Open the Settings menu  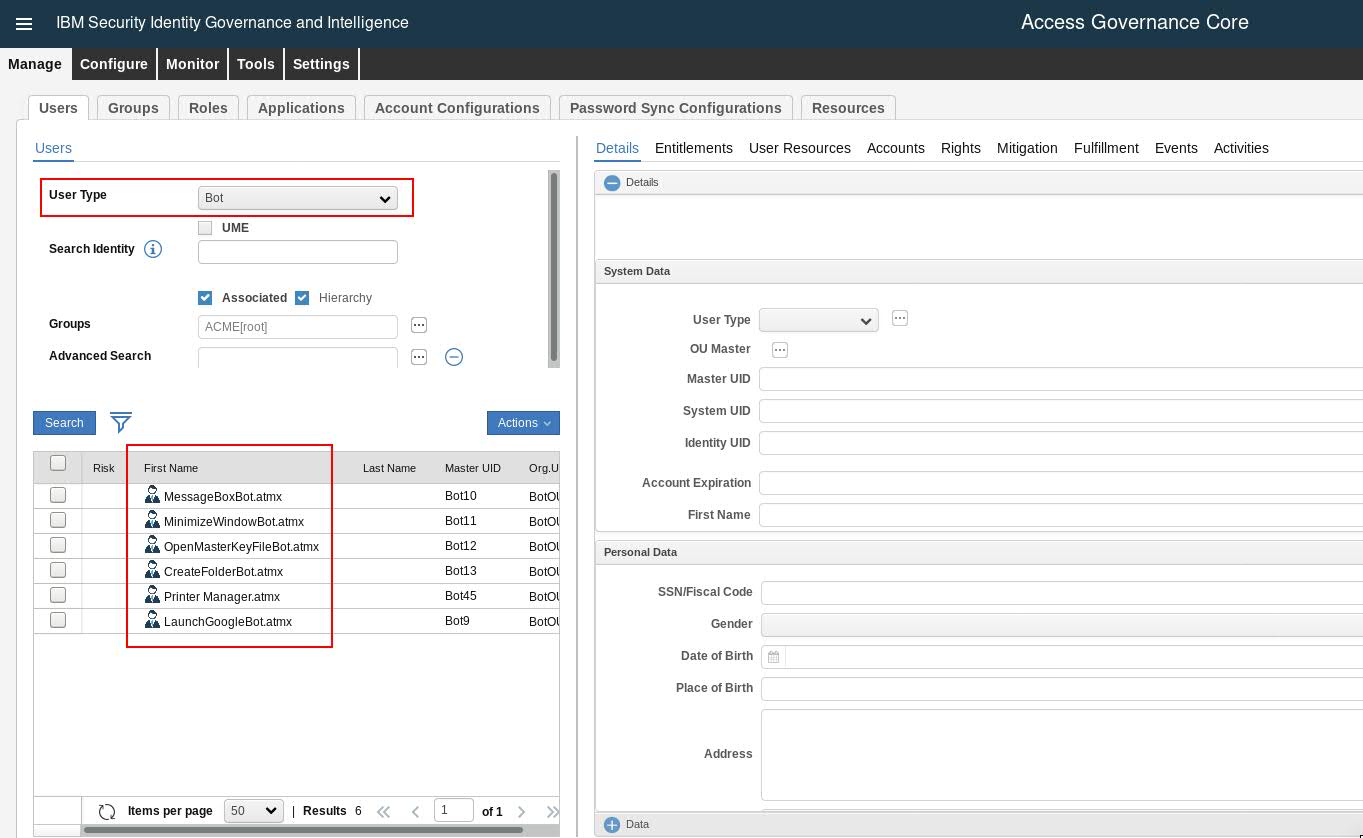click(x=321, y=64)
